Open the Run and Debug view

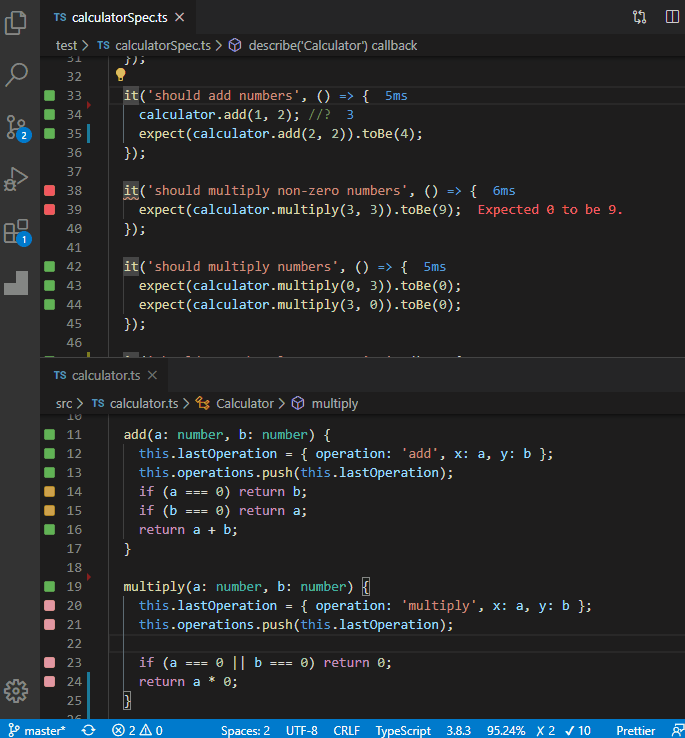click(16, 180)
